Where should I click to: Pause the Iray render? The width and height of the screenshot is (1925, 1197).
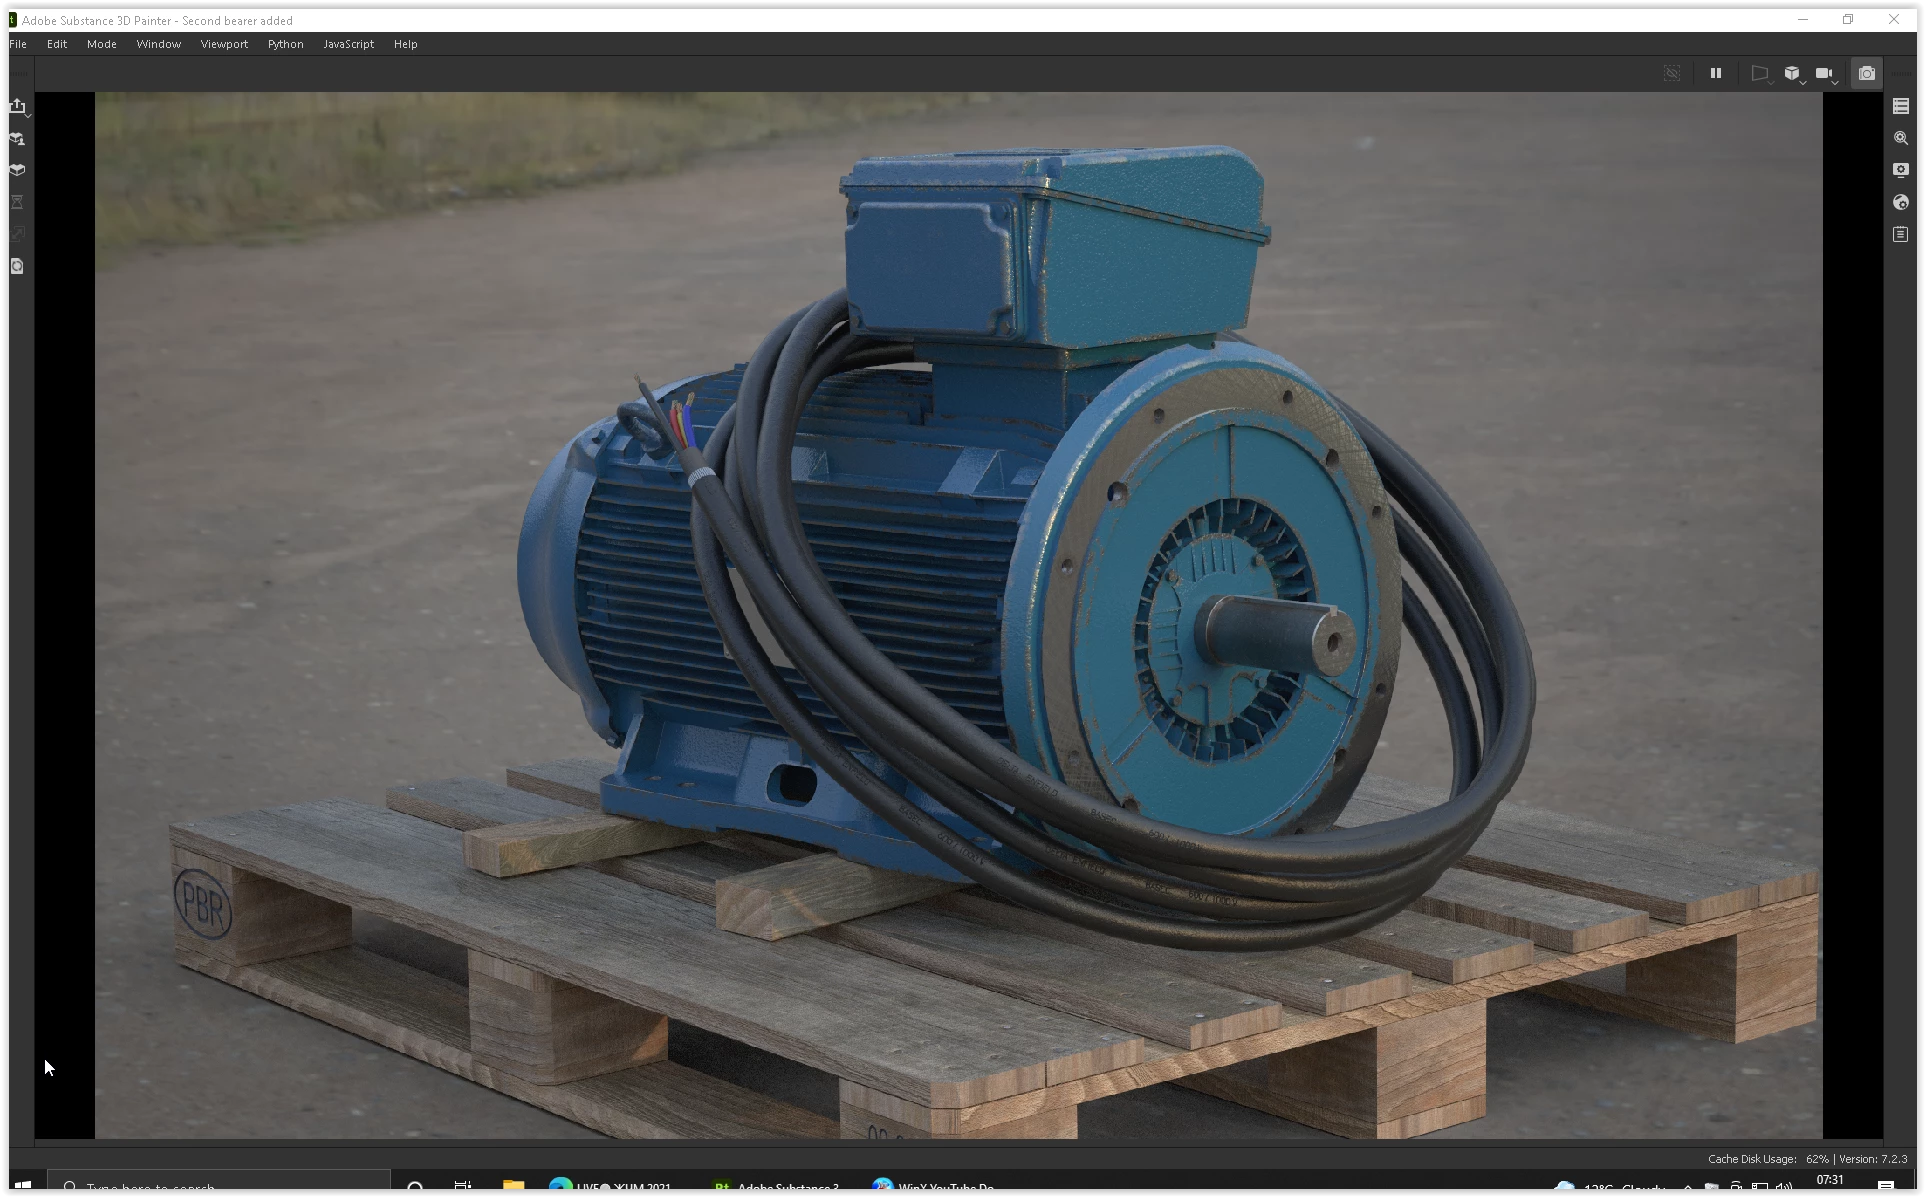(1716, 73)
